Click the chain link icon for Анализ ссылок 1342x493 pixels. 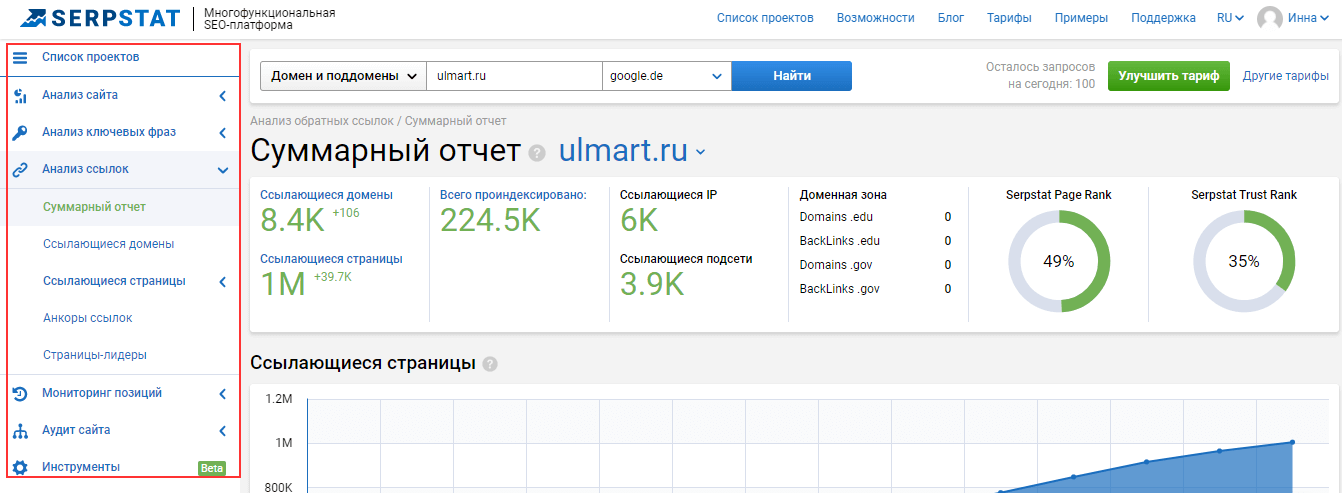(x=20, y=170)
